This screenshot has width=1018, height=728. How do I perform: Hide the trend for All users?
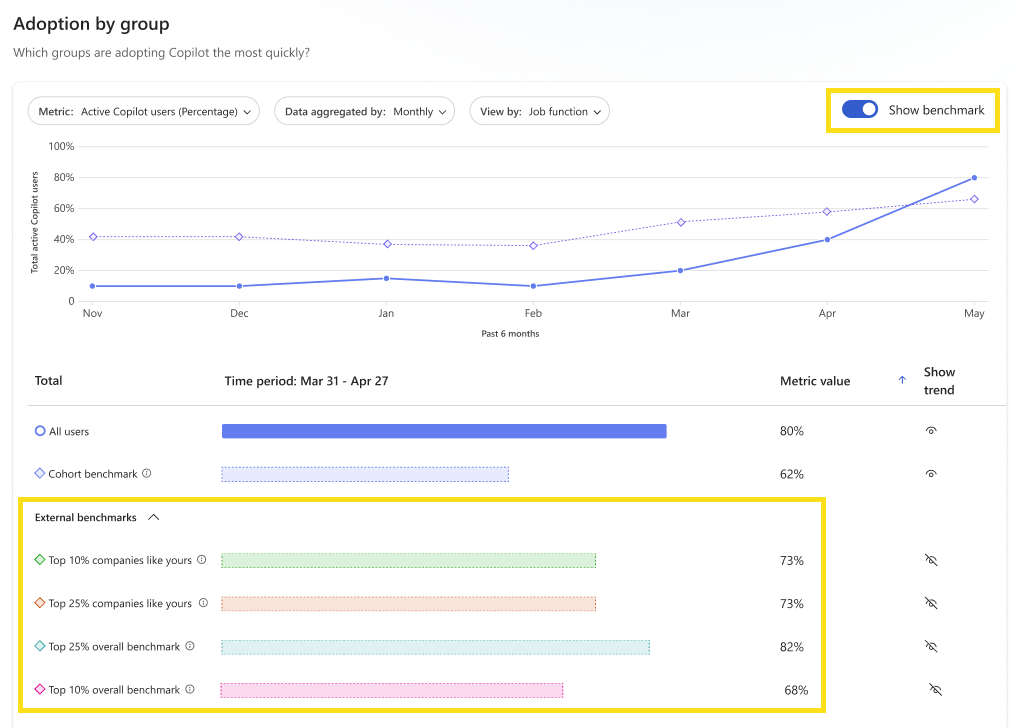(931, 430)
